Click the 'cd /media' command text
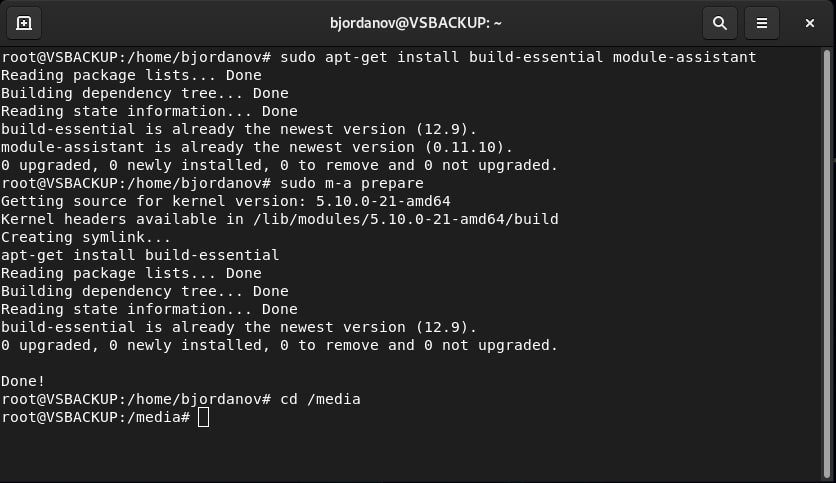 pos(320,399)
